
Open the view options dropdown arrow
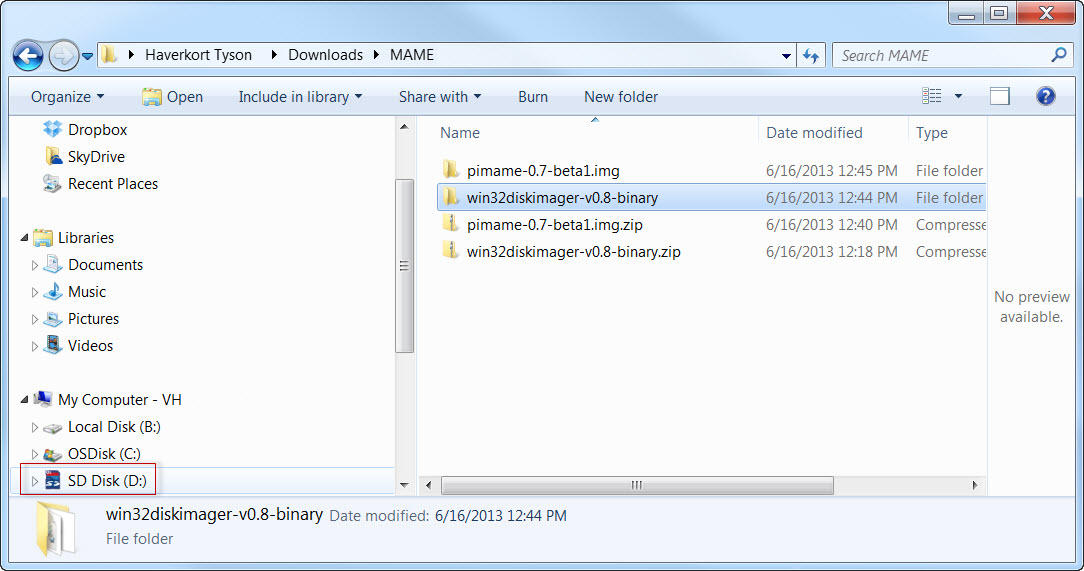pos(958,96)
